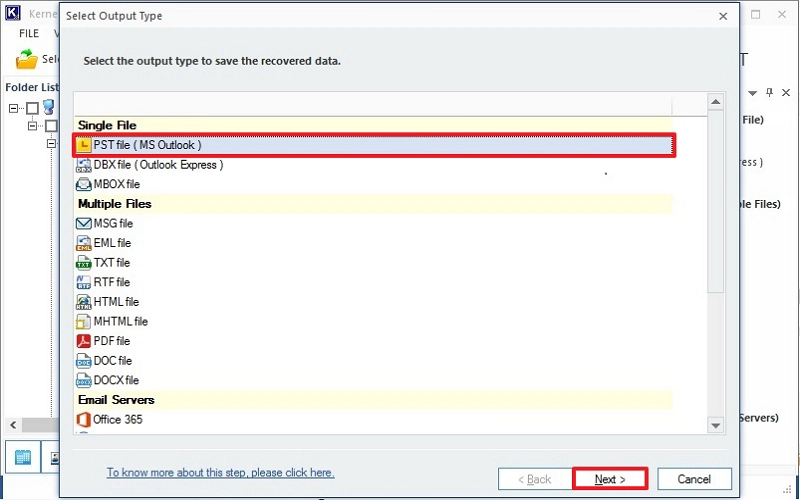Click the Next button
Image resolution: width=800 pixels, height=500 pixels.
click(x=610, y=479)
